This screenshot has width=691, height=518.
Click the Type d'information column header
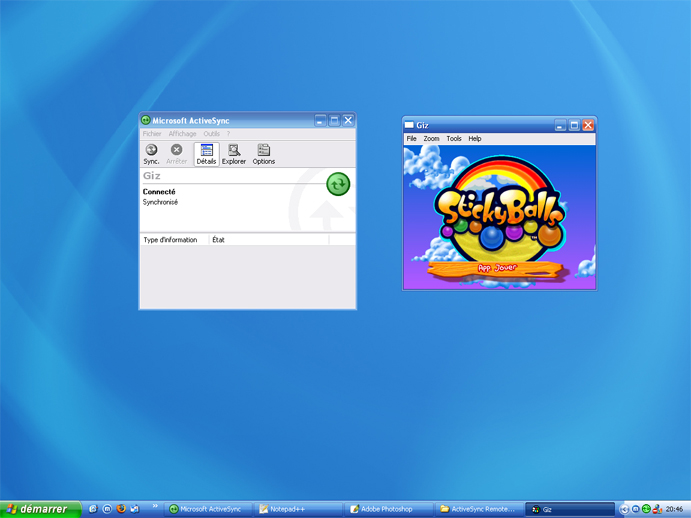click(x=174, y=240)
